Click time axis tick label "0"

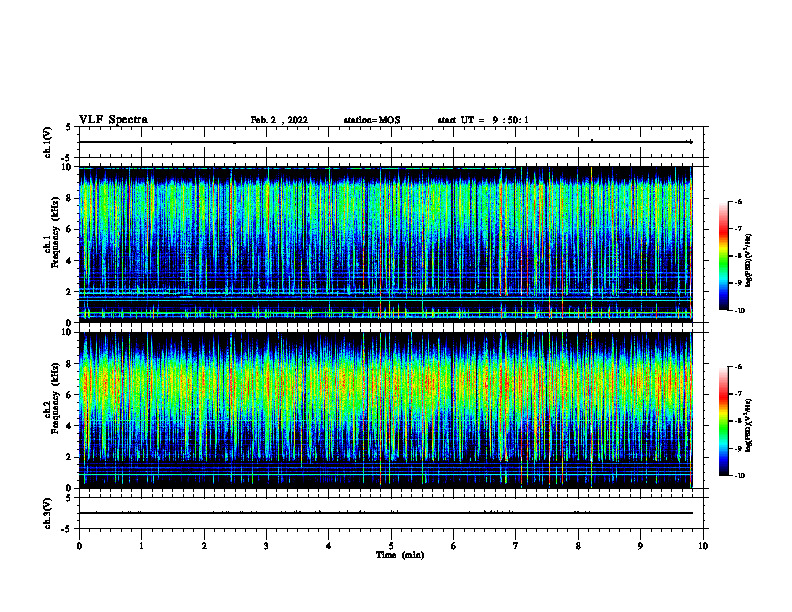click(x=79, y=546)
